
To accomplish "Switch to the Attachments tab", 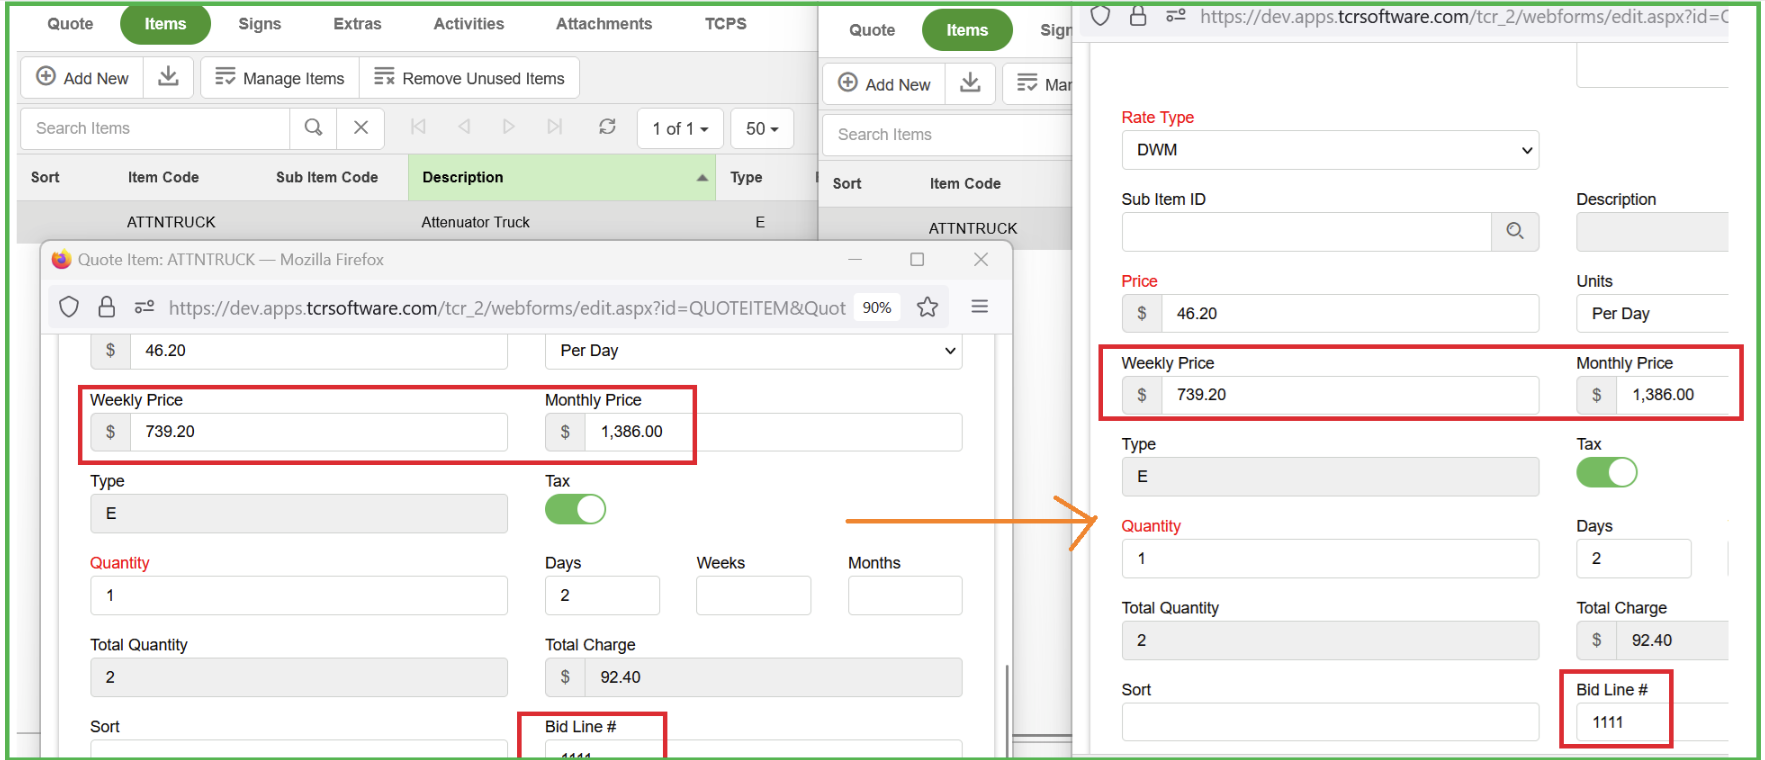I will 603,24.
